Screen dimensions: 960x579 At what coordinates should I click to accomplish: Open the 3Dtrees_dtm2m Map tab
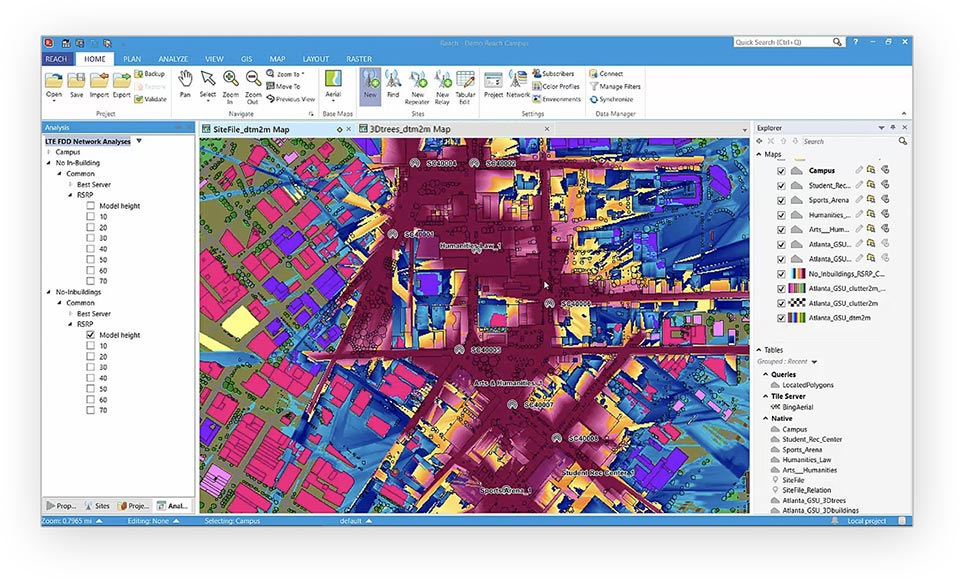click(x=405, y=129)
